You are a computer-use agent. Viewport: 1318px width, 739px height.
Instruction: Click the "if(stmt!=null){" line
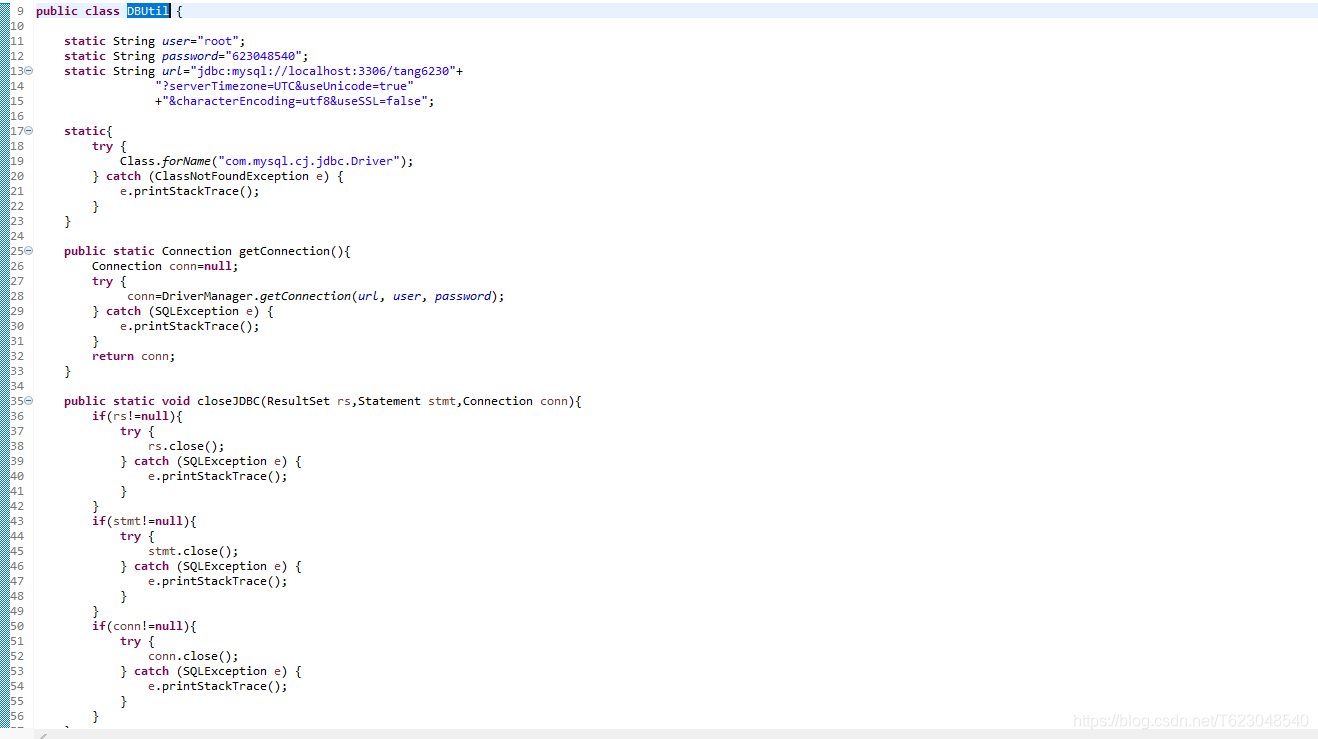point(145,521)
